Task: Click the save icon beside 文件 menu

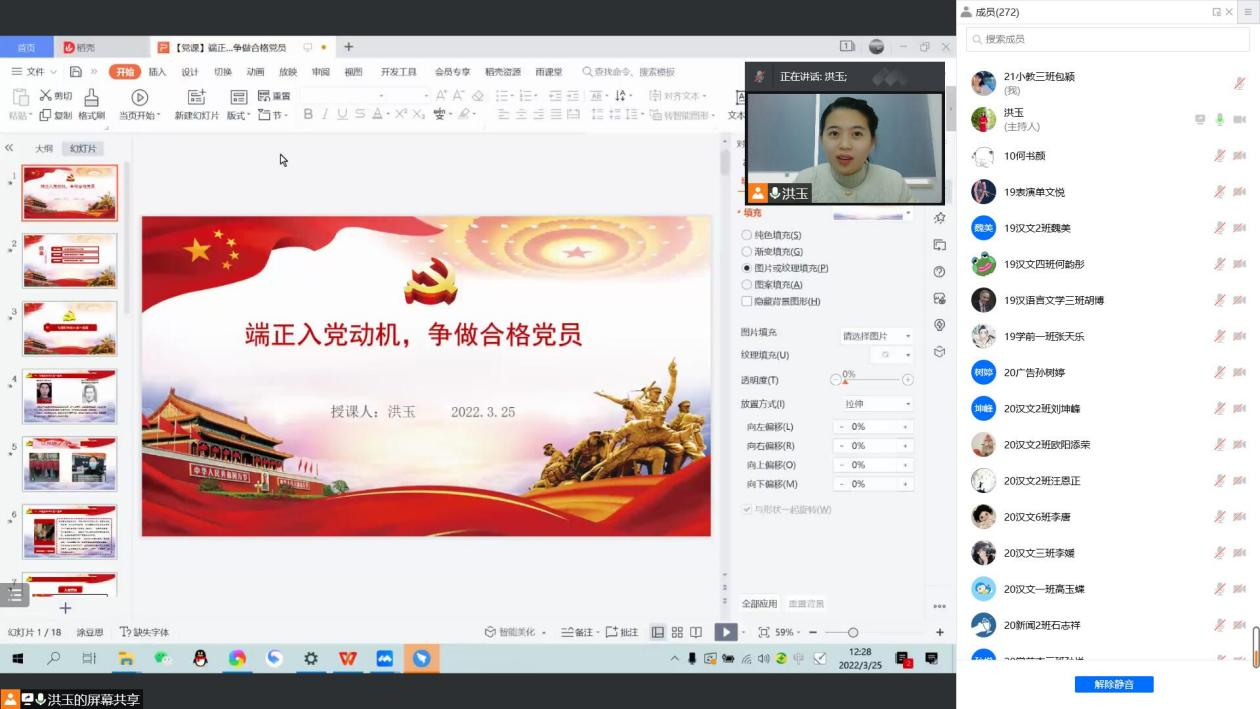Action: click(75, 72)
